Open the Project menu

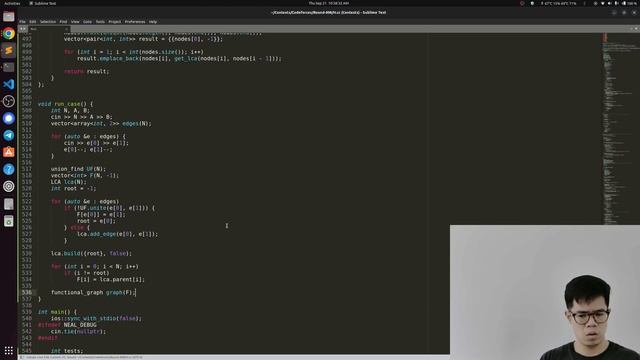pyautogui.click(x=115, y=22)
